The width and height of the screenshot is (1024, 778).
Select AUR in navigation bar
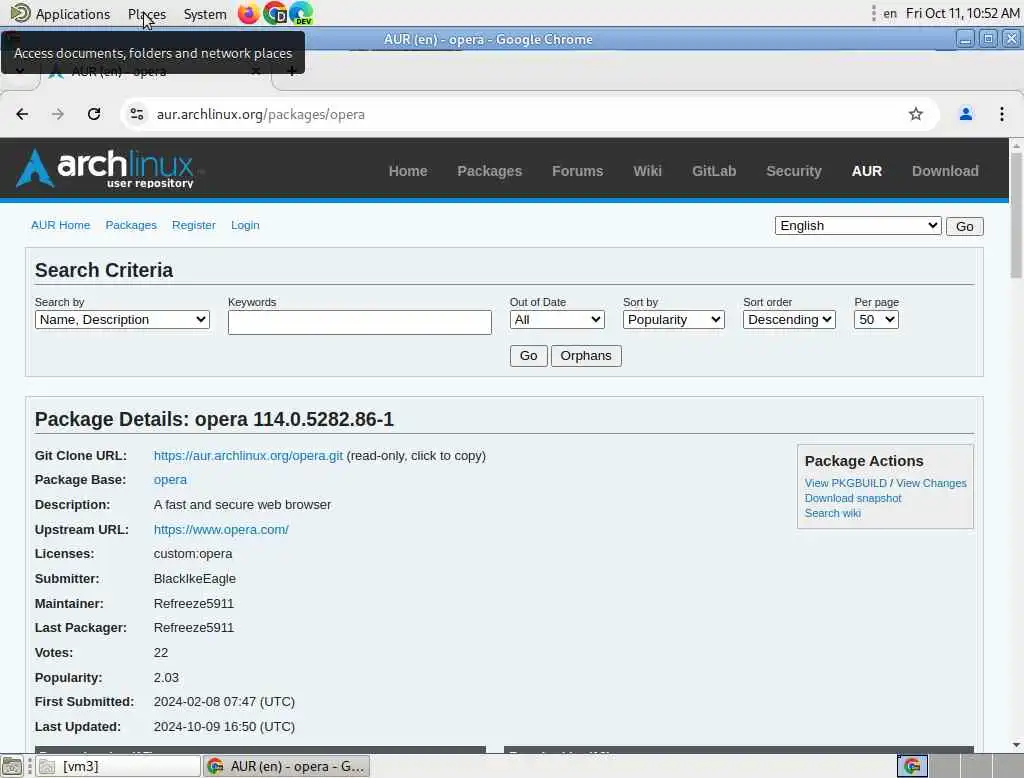tap(867, 171)
